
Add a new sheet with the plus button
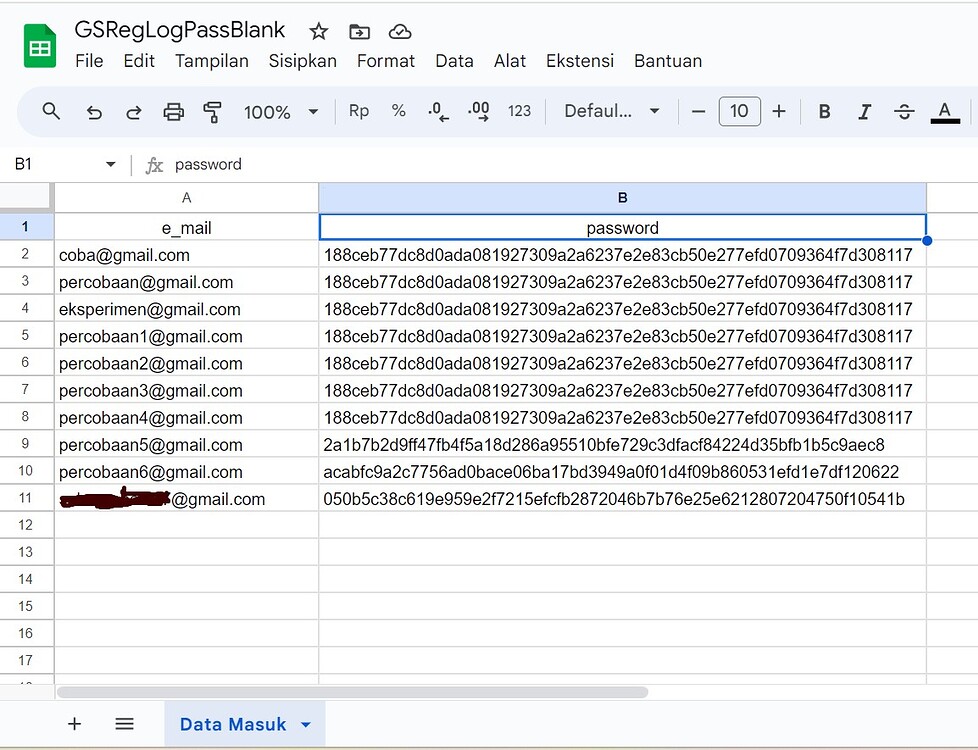tap(75, 723)
